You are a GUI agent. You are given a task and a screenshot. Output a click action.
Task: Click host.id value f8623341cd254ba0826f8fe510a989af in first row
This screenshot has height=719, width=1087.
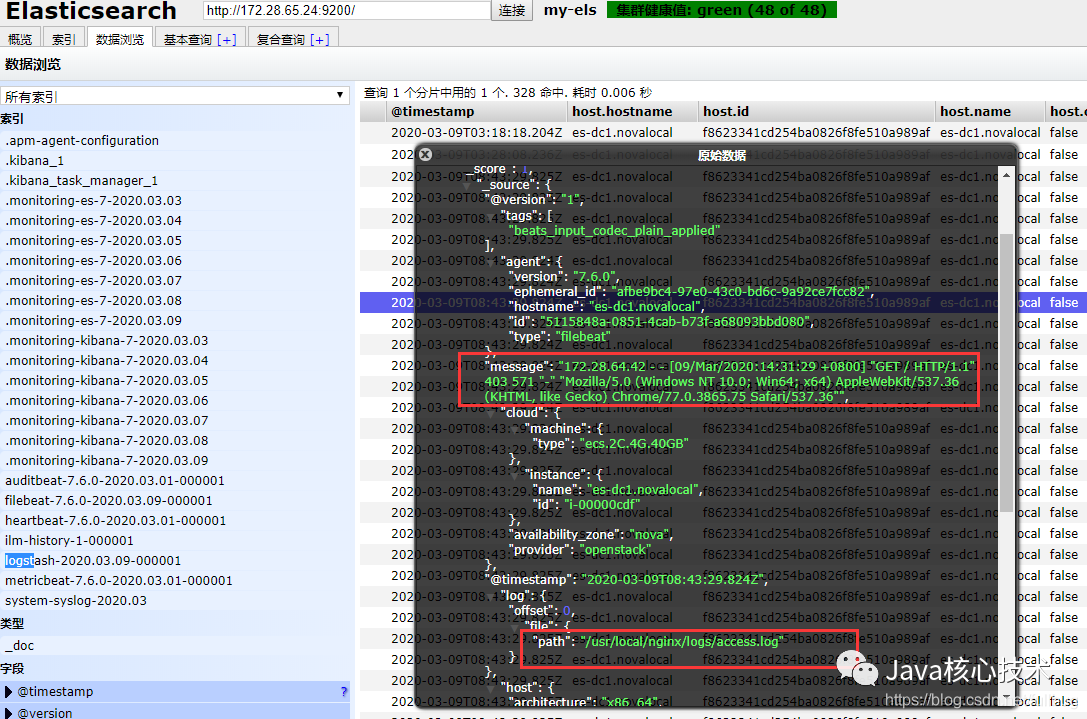816,132
